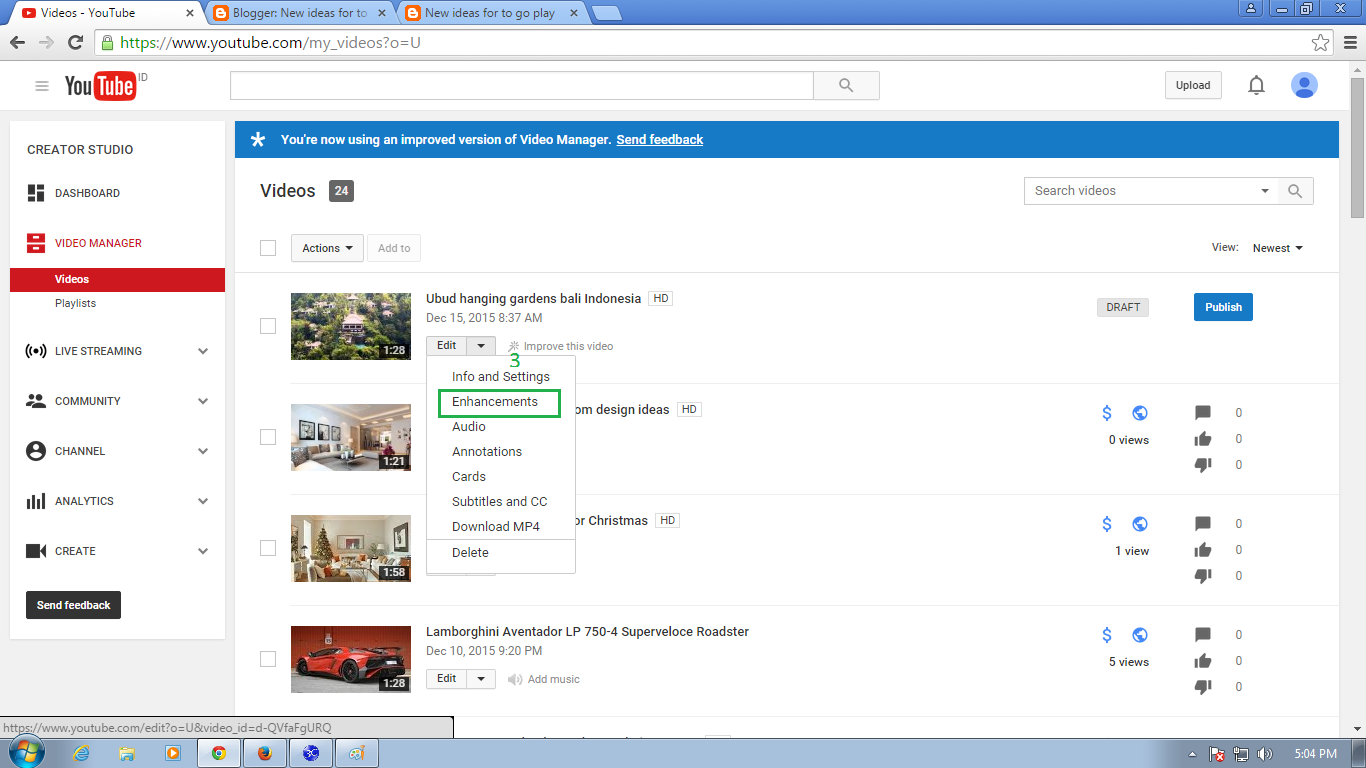Choose Info and Settings from Edit menu
The width and height of the screenshot is (1366, 768).
pyautogui.click(x=501, y=377)
